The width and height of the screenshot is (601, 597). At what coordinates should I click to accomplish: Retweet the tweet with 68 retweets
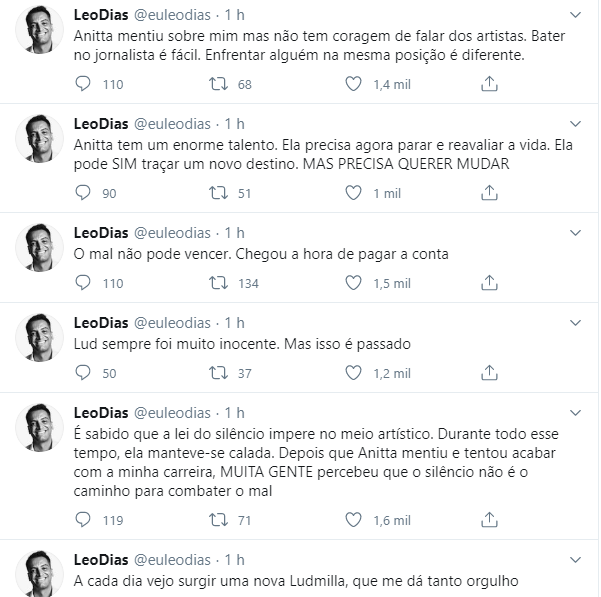(218, 84)
